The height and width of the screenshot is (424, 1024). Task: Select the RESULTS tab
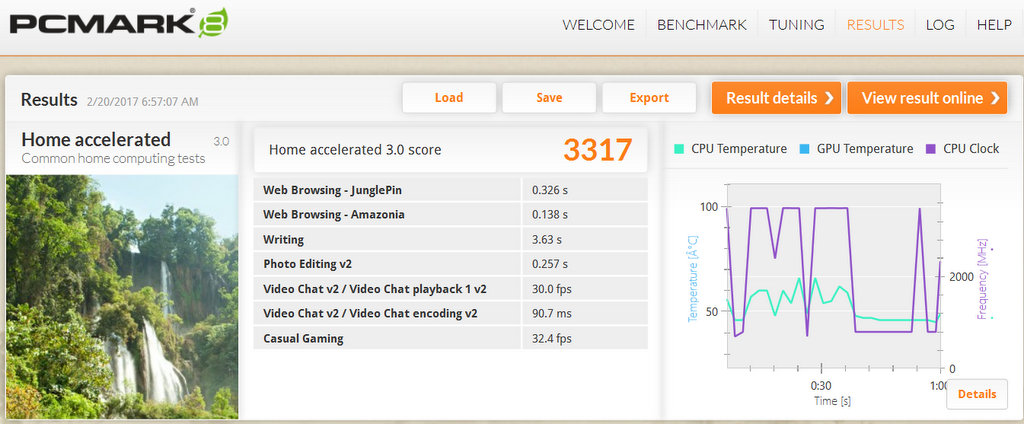(x=875, y=25)
